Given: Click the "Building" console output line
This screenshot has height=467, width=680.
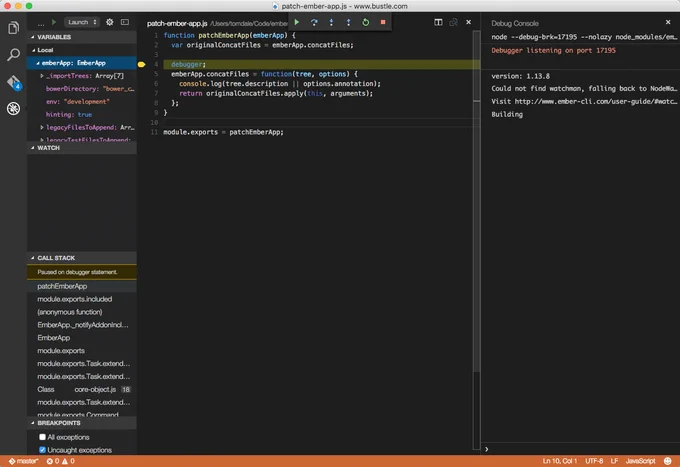Looking at the screenshot, I should pos(507,114).
